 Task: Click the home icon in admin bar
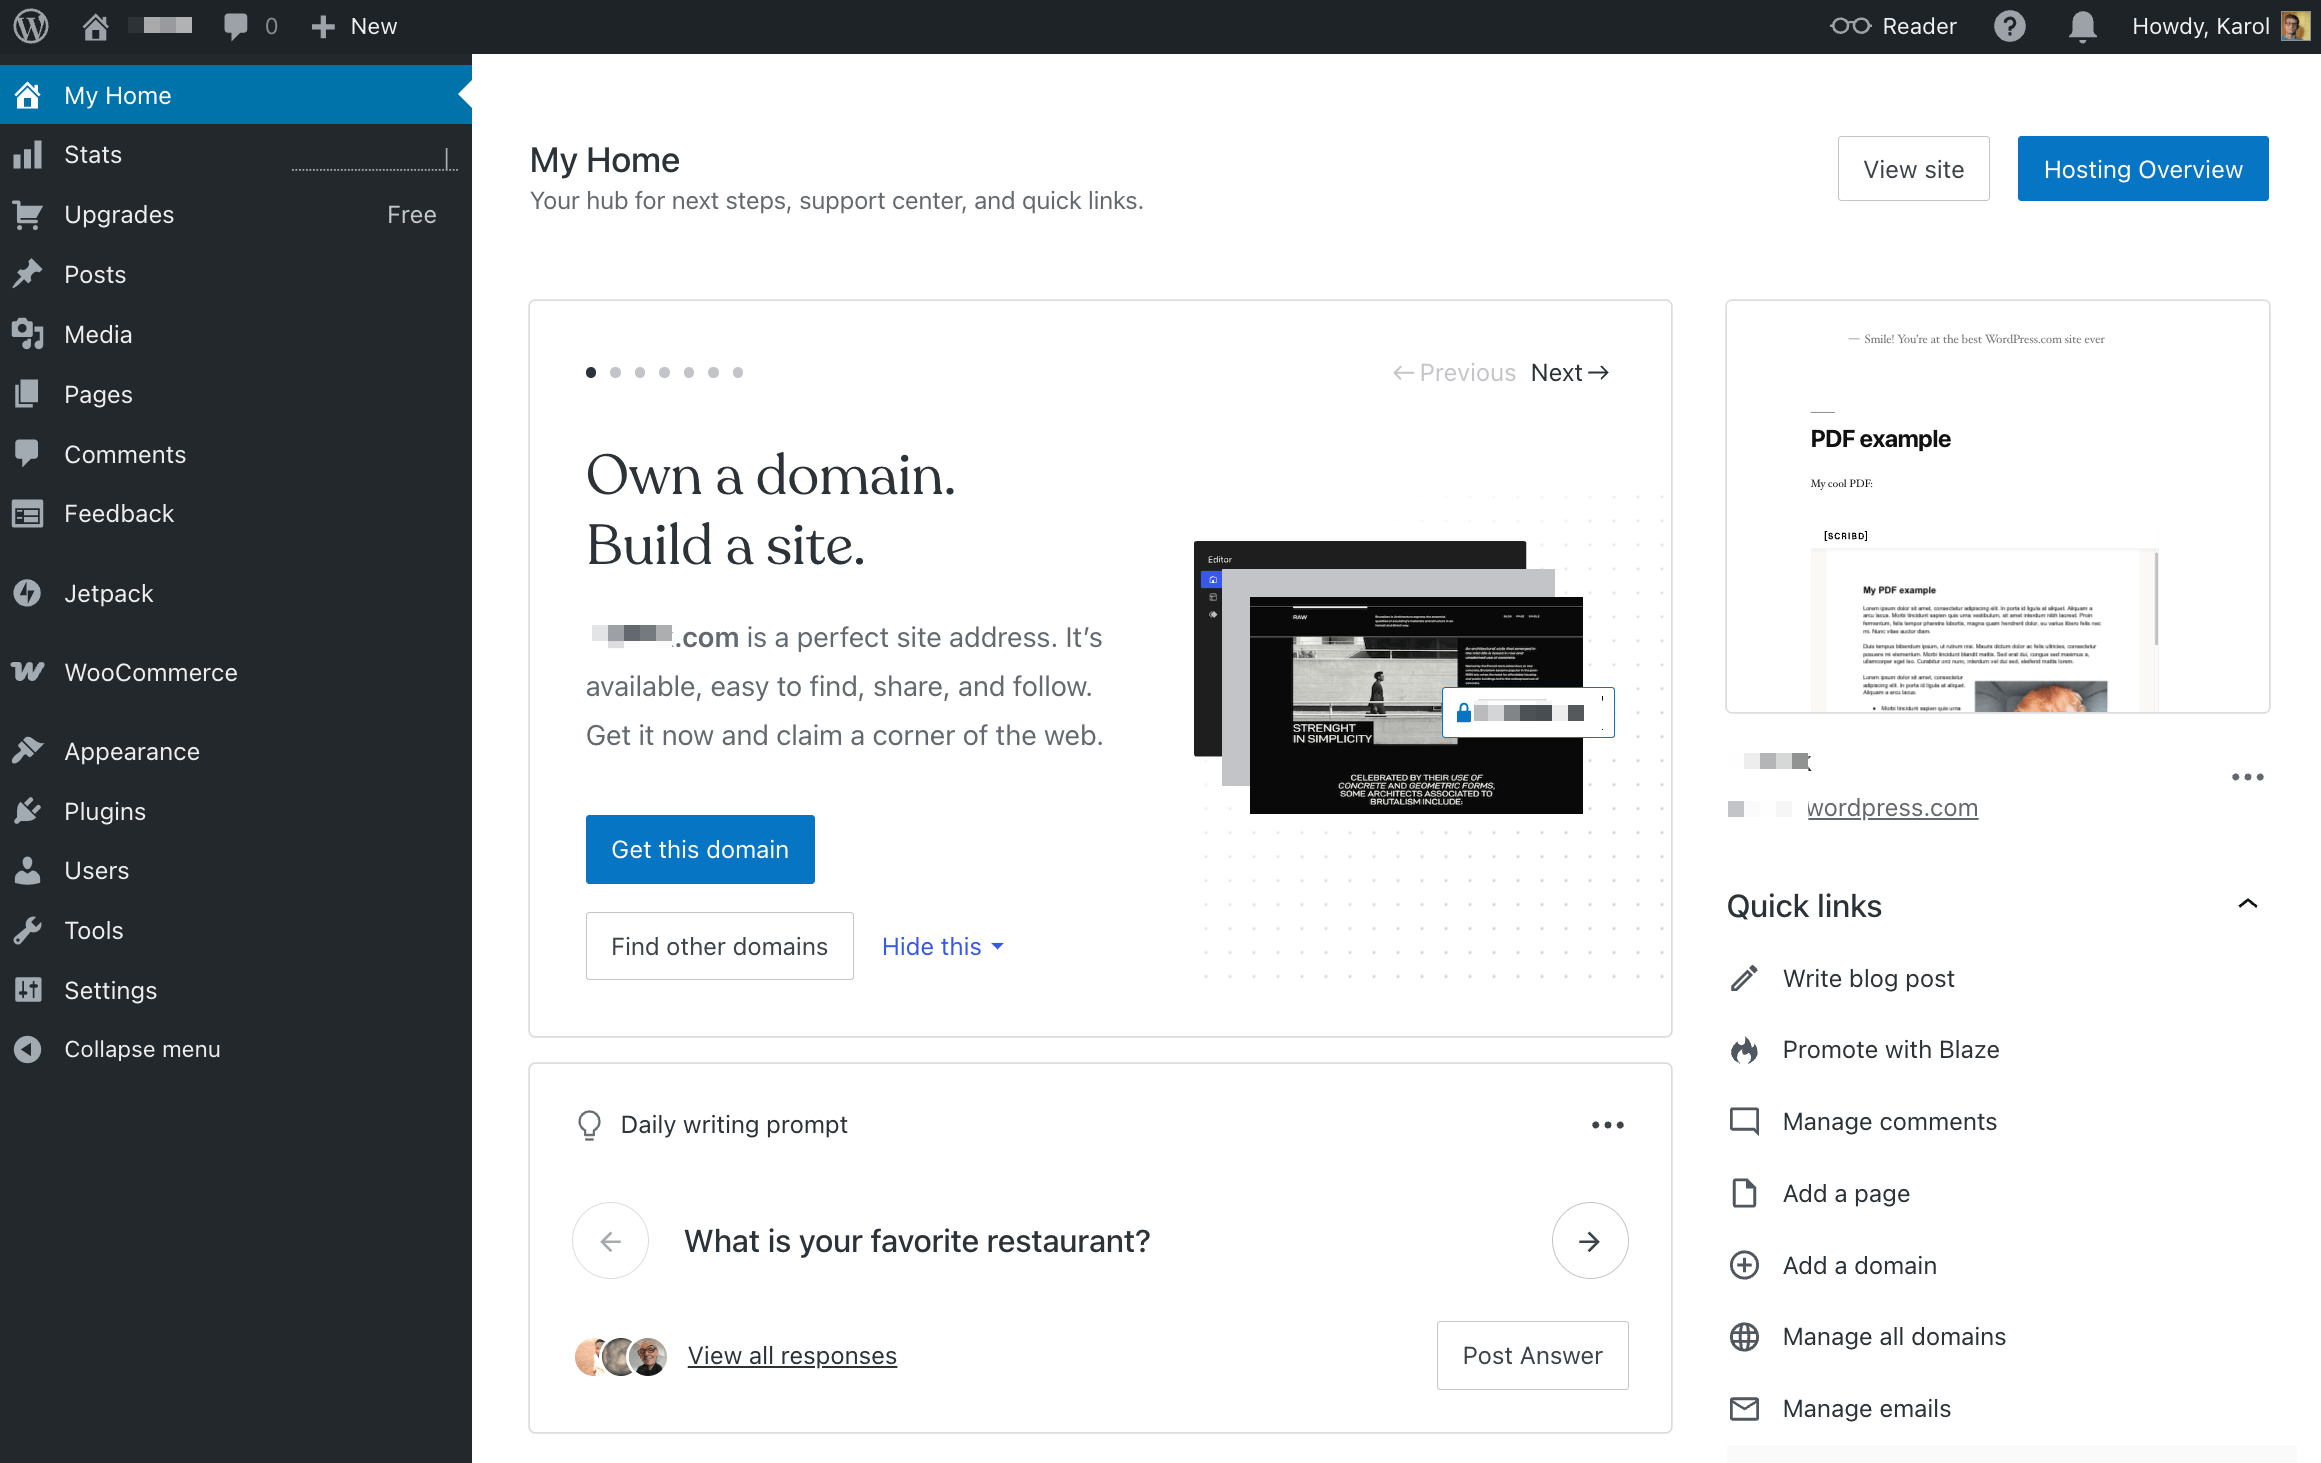[96, 26]
